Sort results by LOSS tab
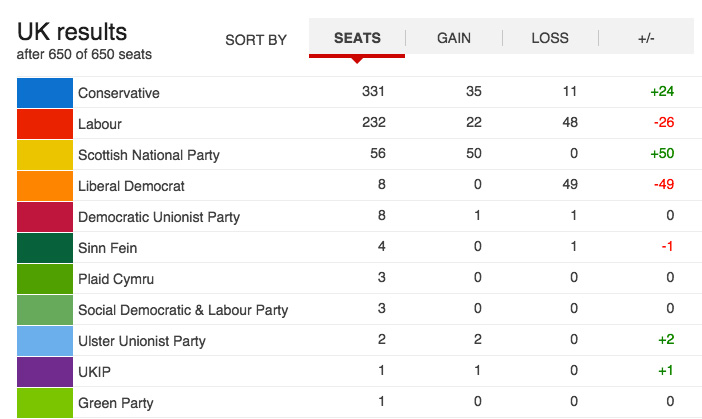This screenshot has width=702, height=419. coord(550,38)
